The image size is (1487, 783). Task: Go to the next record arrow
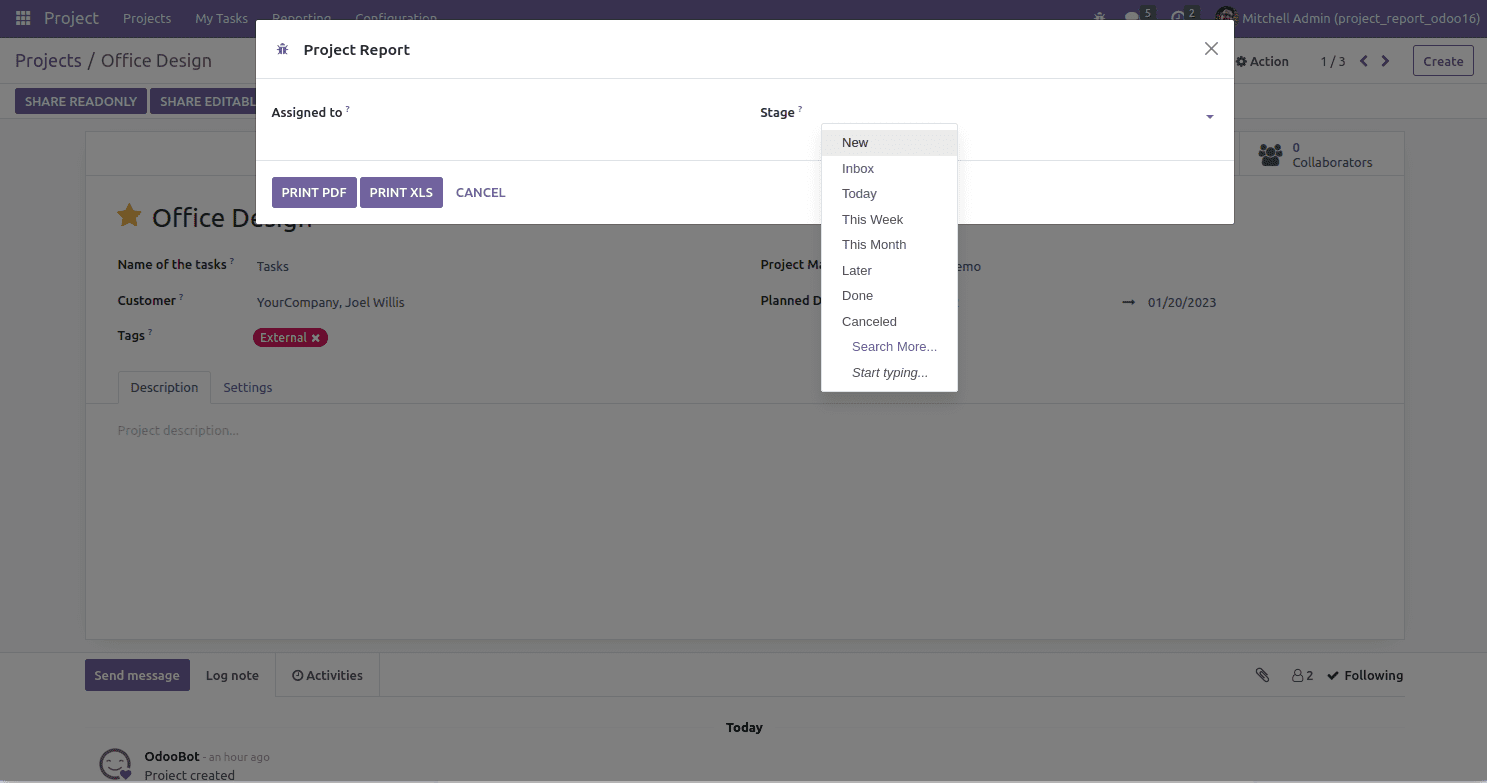(1385, 61)
